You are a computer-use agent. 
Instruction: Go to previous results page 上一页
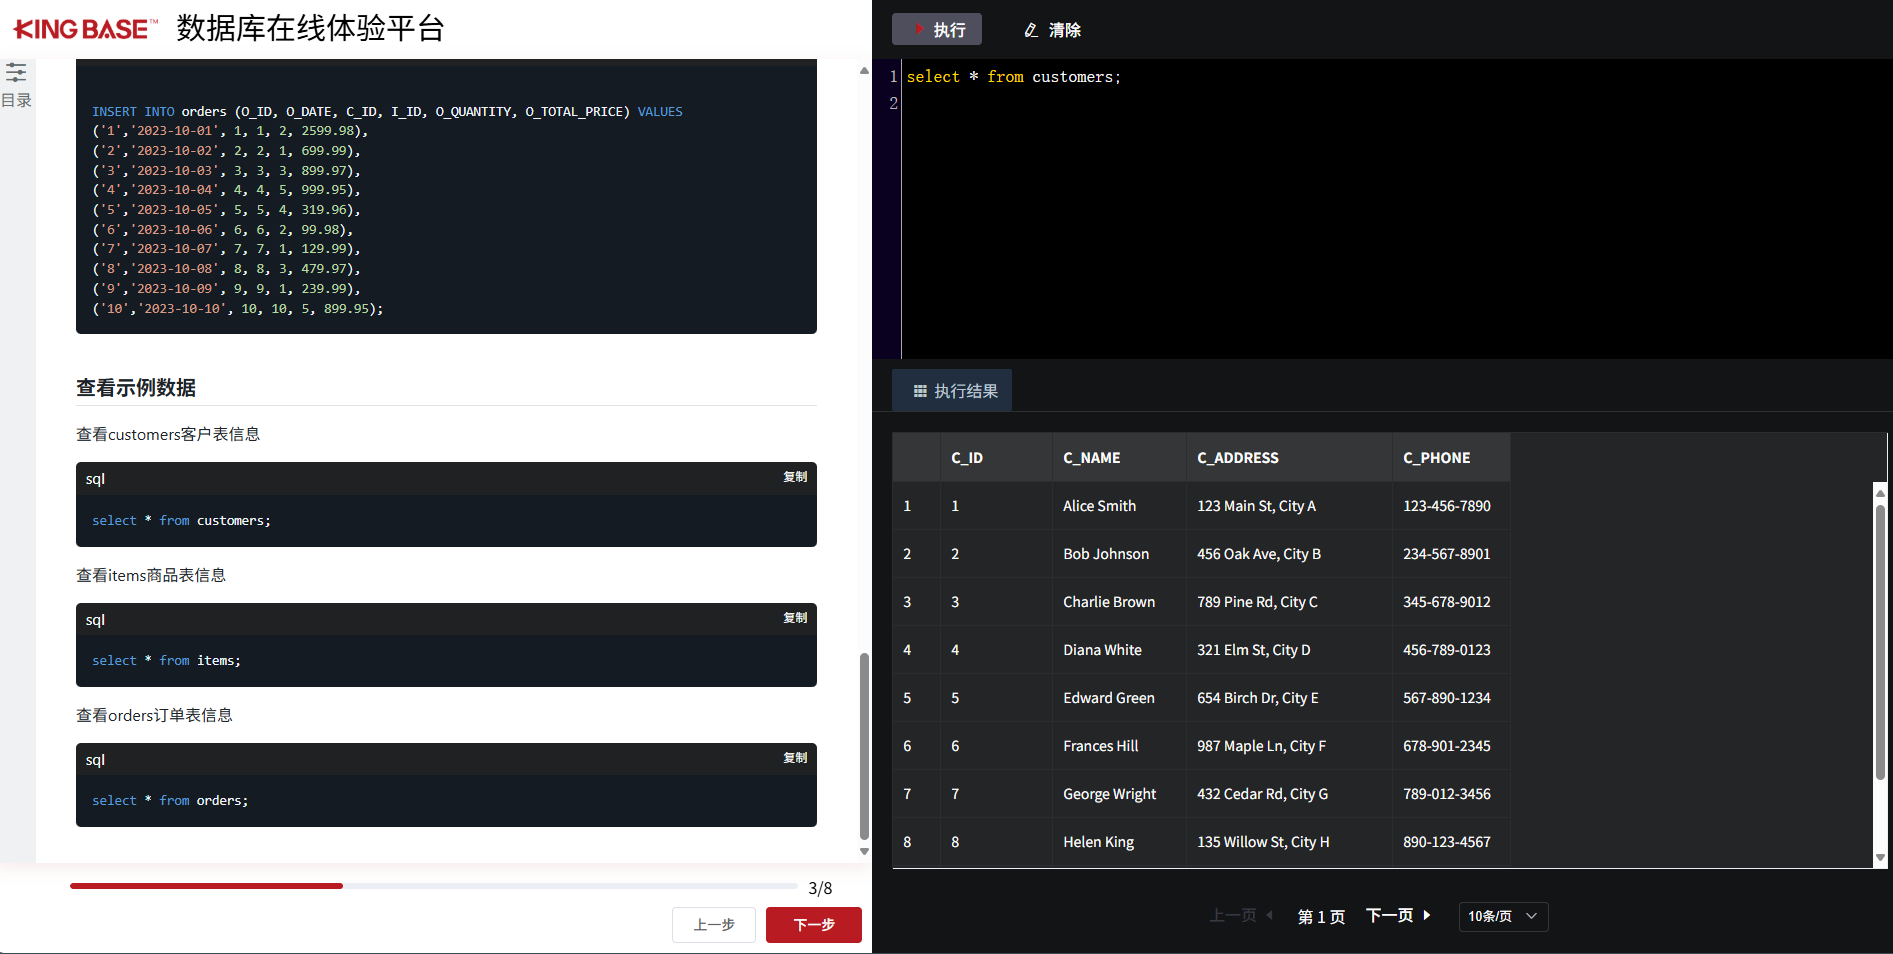click(1241, 916)
